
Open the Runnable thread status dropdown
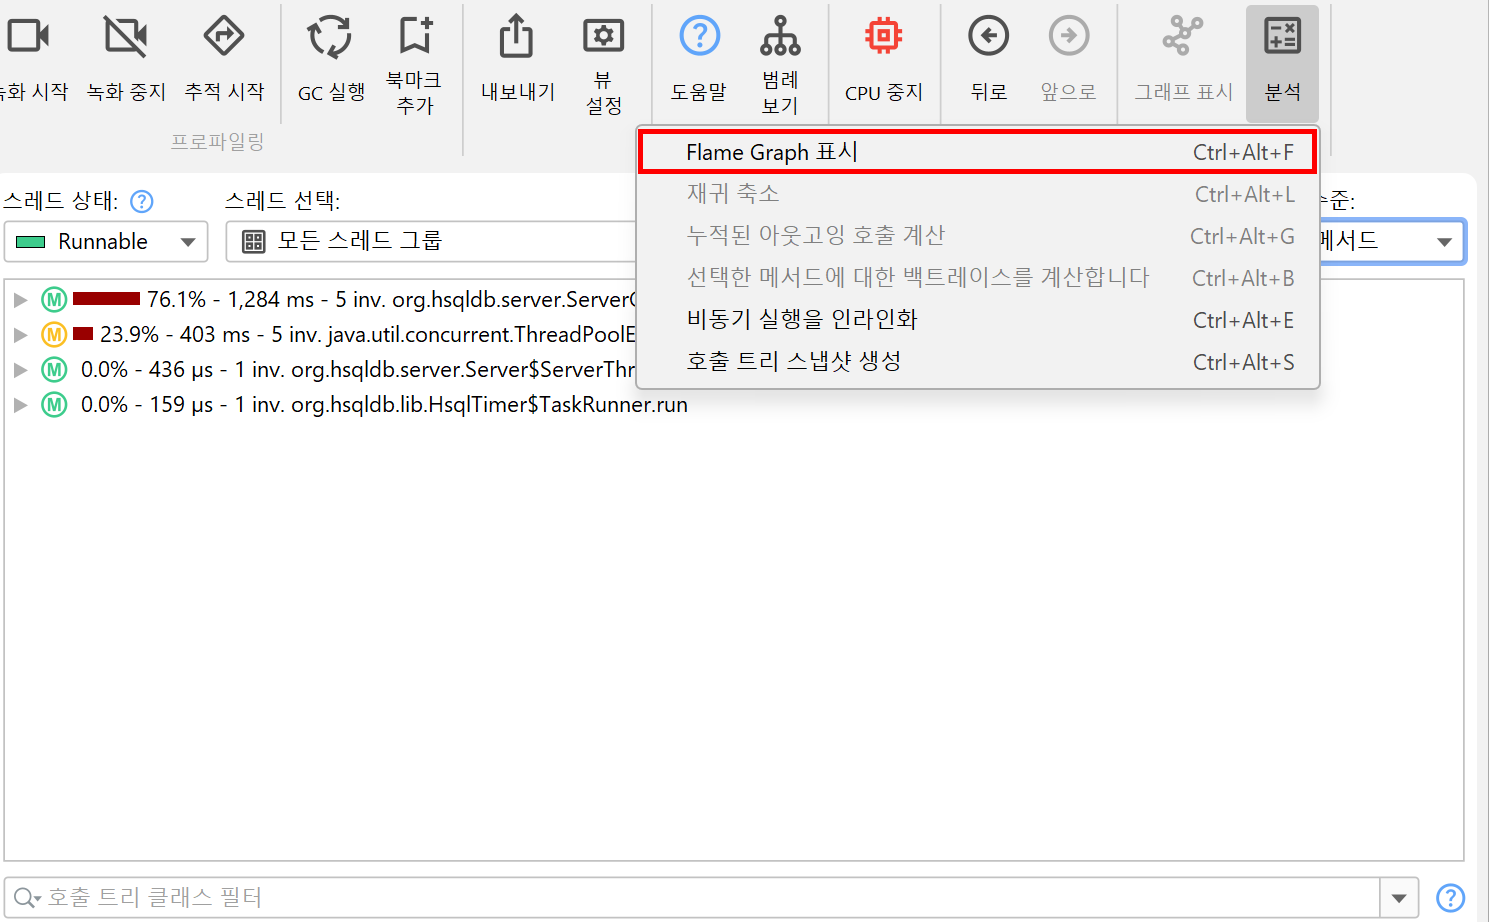point(106,242)
